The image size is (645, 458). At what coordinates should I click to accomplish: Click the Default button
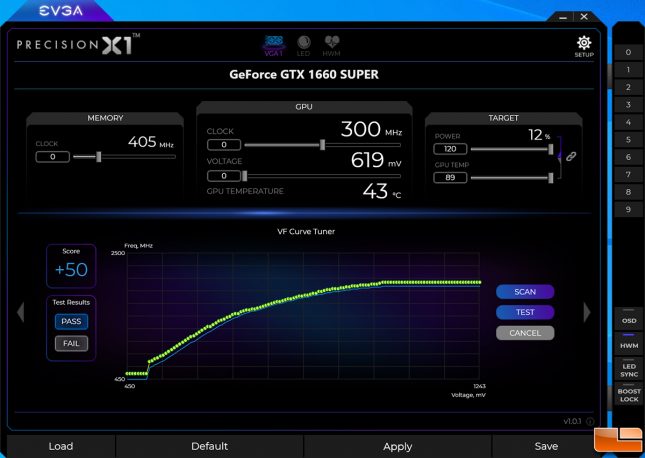click(x=209, y=446)
